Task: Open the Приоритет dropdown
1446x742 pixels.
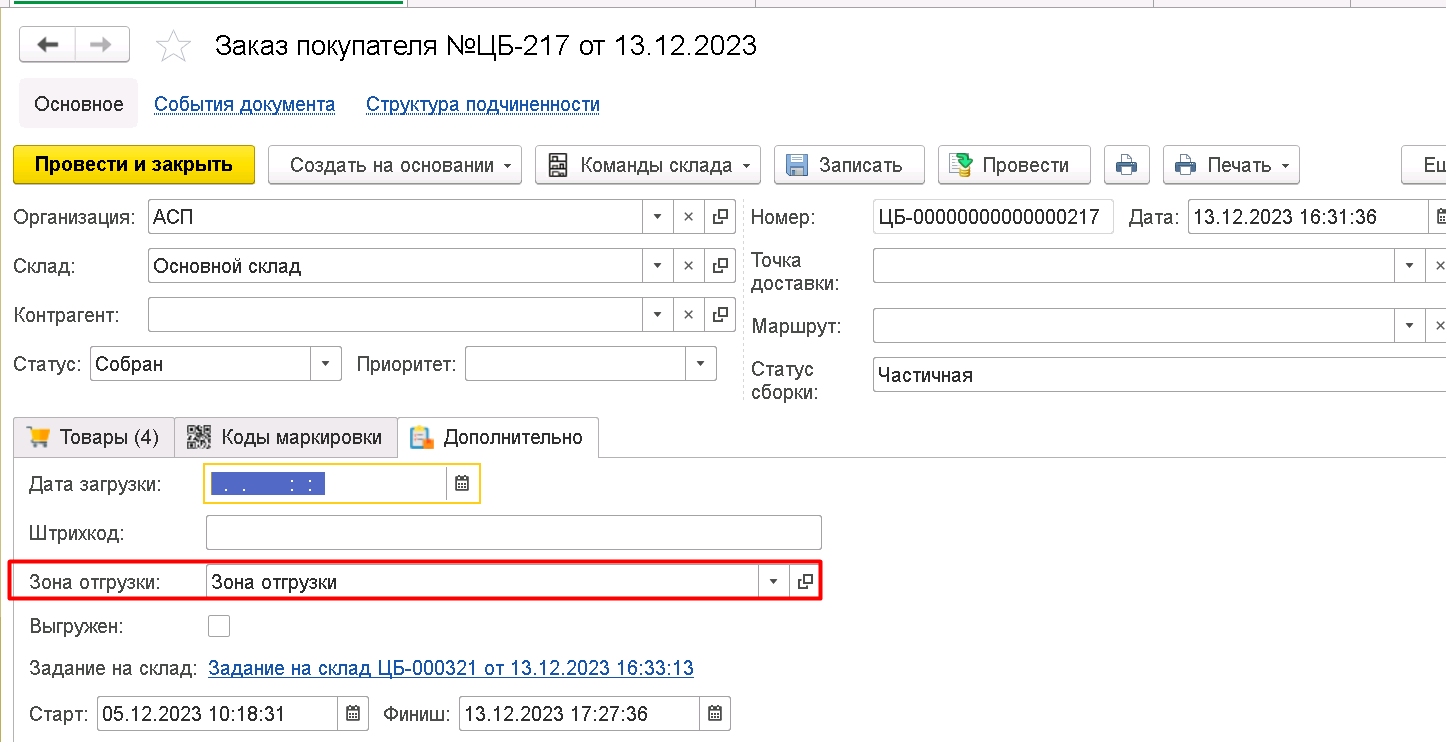Action: (x=700, y=364)
